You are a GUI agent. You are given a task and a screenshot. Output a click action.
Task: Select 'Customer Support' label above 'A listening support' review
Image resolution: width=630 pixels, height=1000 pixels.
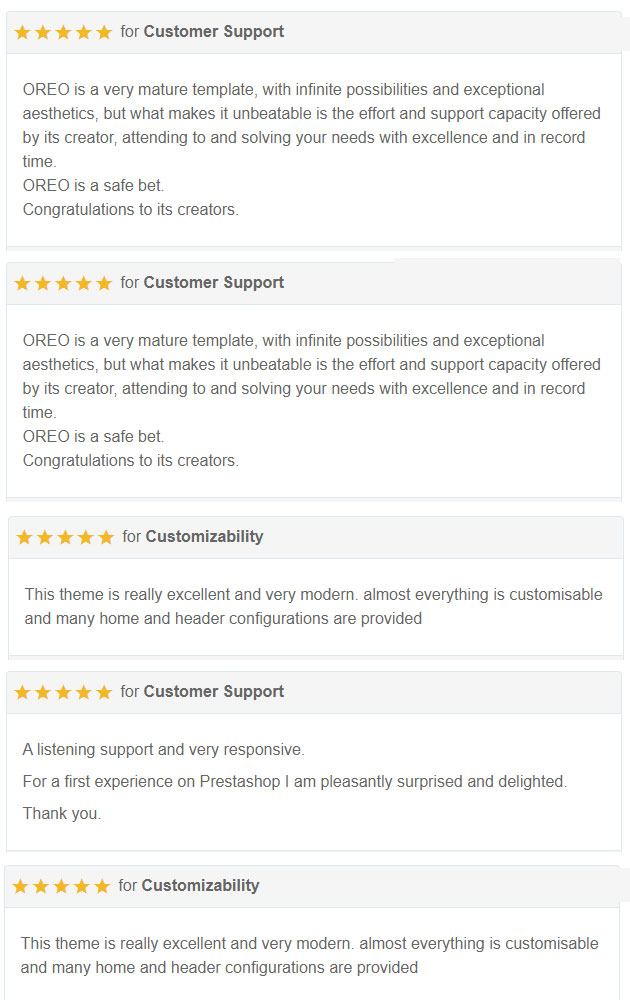[x=213, y=692]
